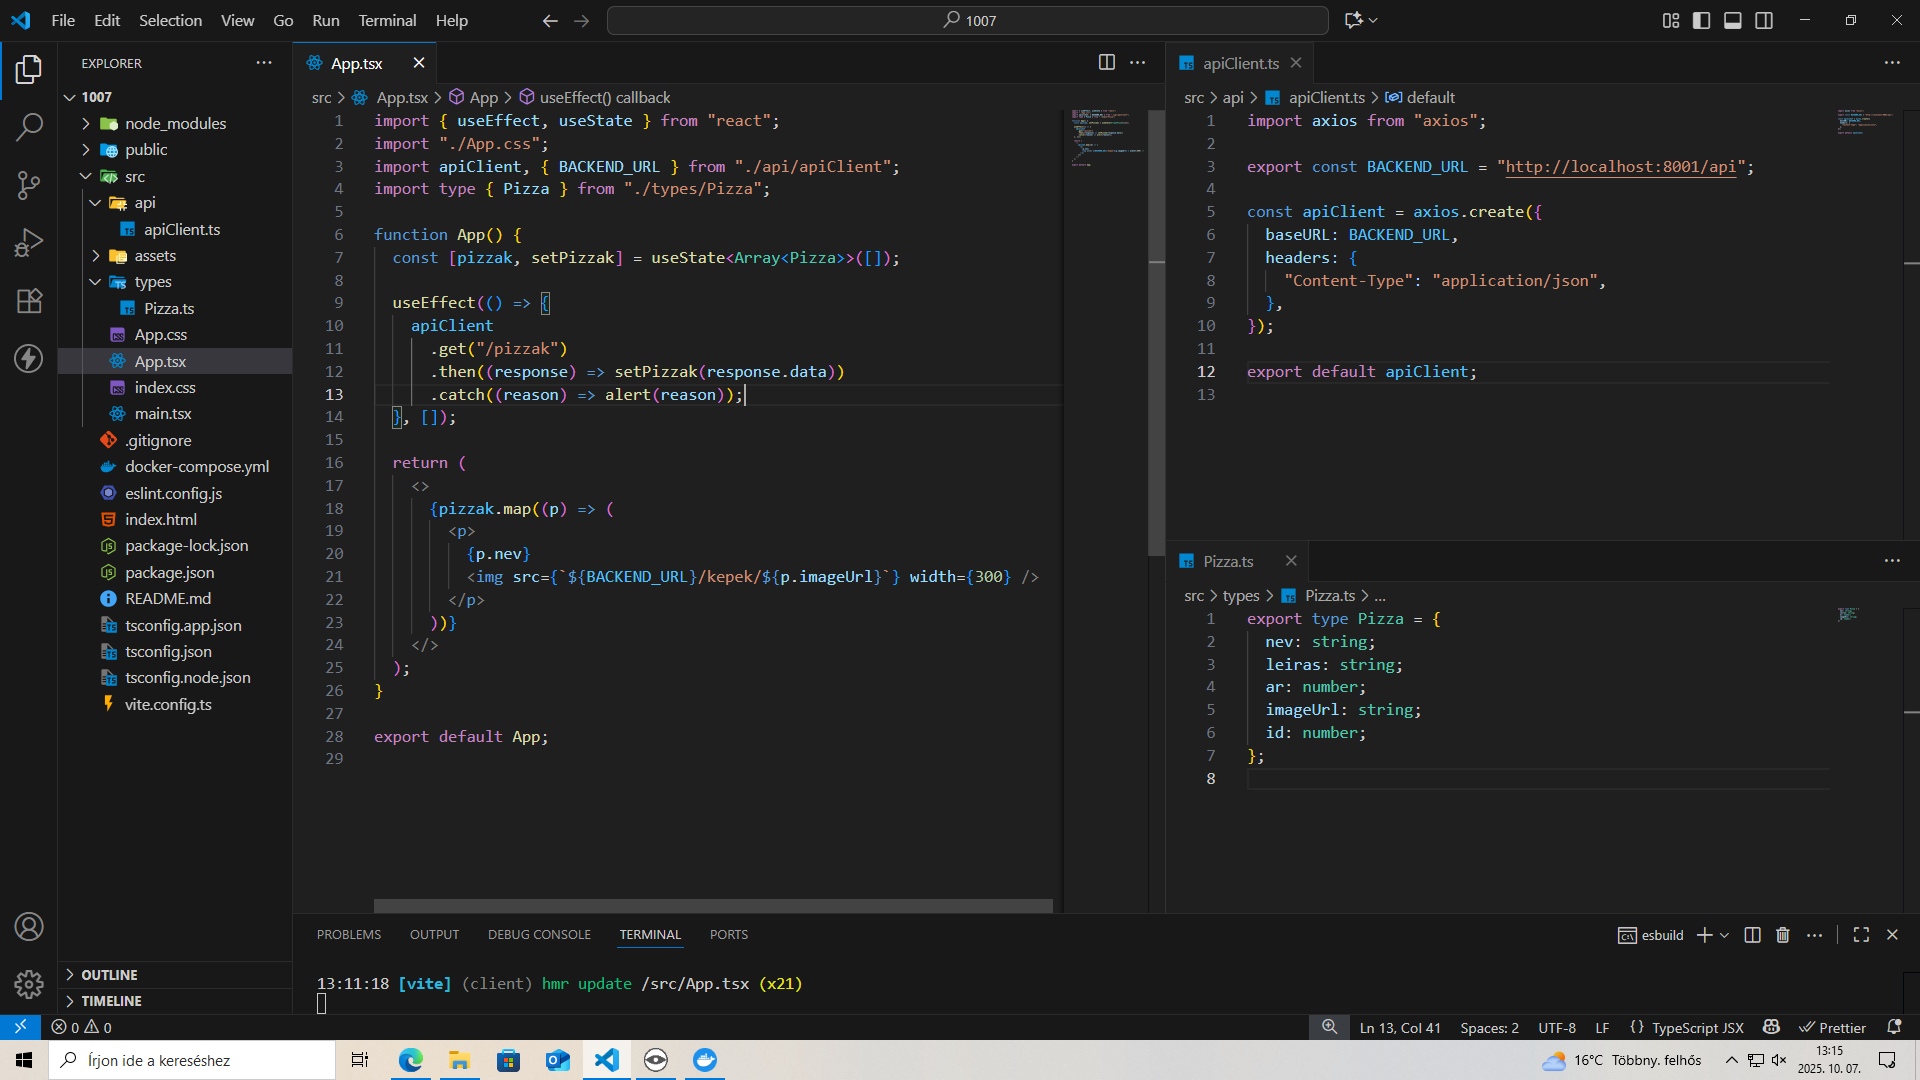Screen dimensions: 1920x1080
Task: Click the Prettier status bar button
Action: tap(1832, 1027)
